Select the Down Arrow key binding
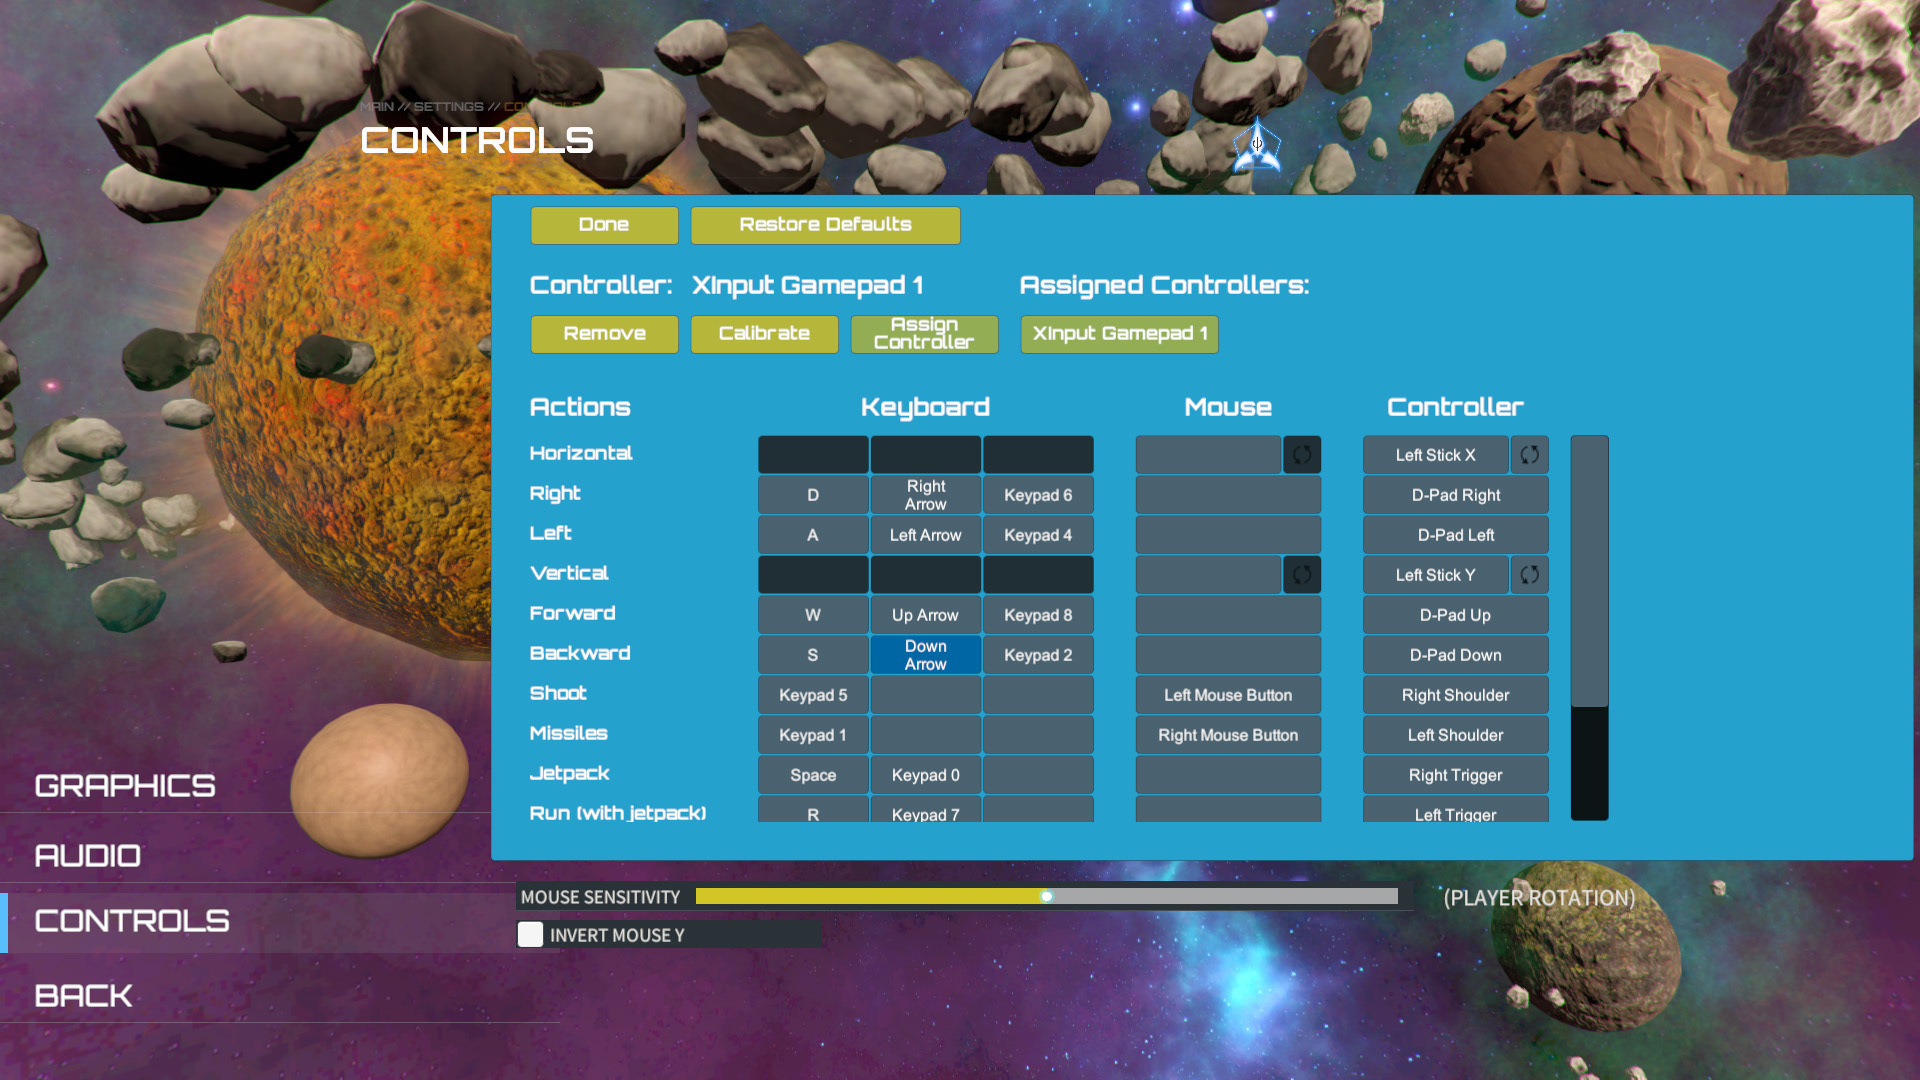This screenshot has width=1920, height=1080. 925,655
